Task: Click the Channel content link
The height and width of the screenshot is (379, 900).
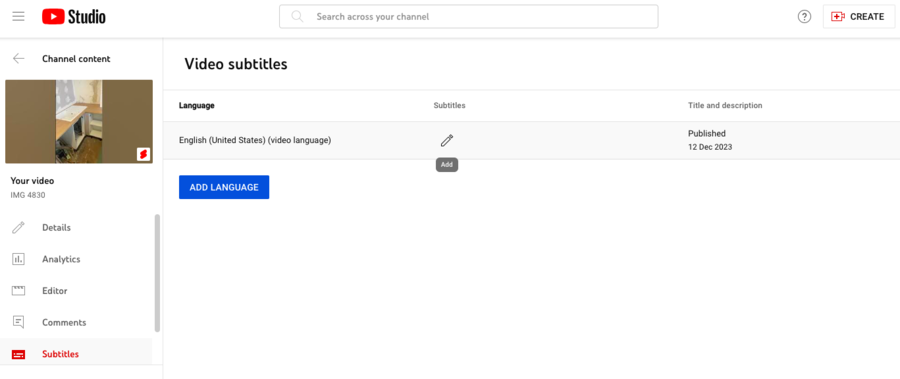Action: [x=76, y=59]
